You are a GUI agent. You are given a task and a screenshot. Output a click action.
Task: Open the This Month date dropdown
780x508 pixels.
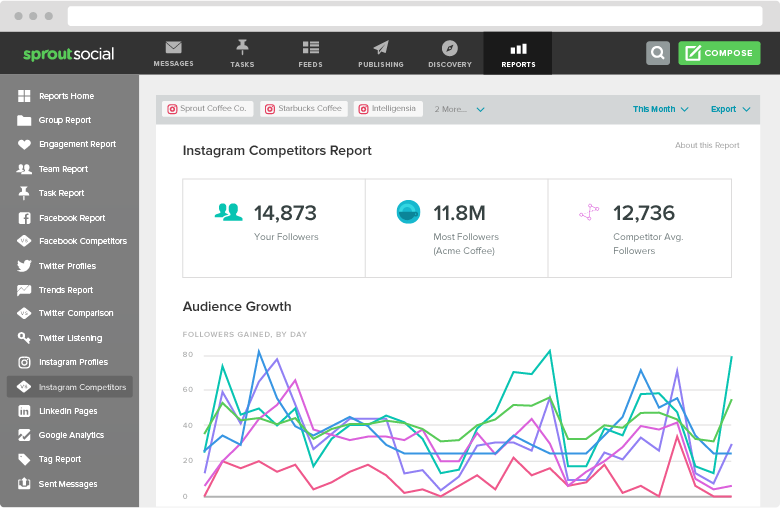pyautogui.click(x=660, y=109)
